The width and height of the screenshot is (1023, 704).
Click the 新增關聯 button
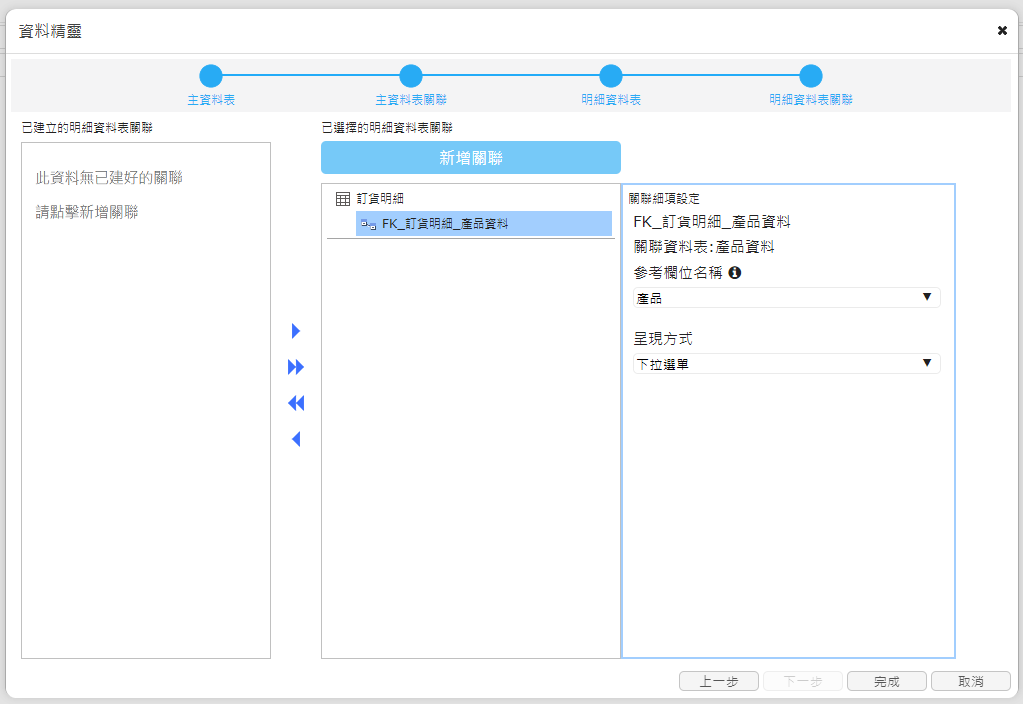click(x=470, y=158)
